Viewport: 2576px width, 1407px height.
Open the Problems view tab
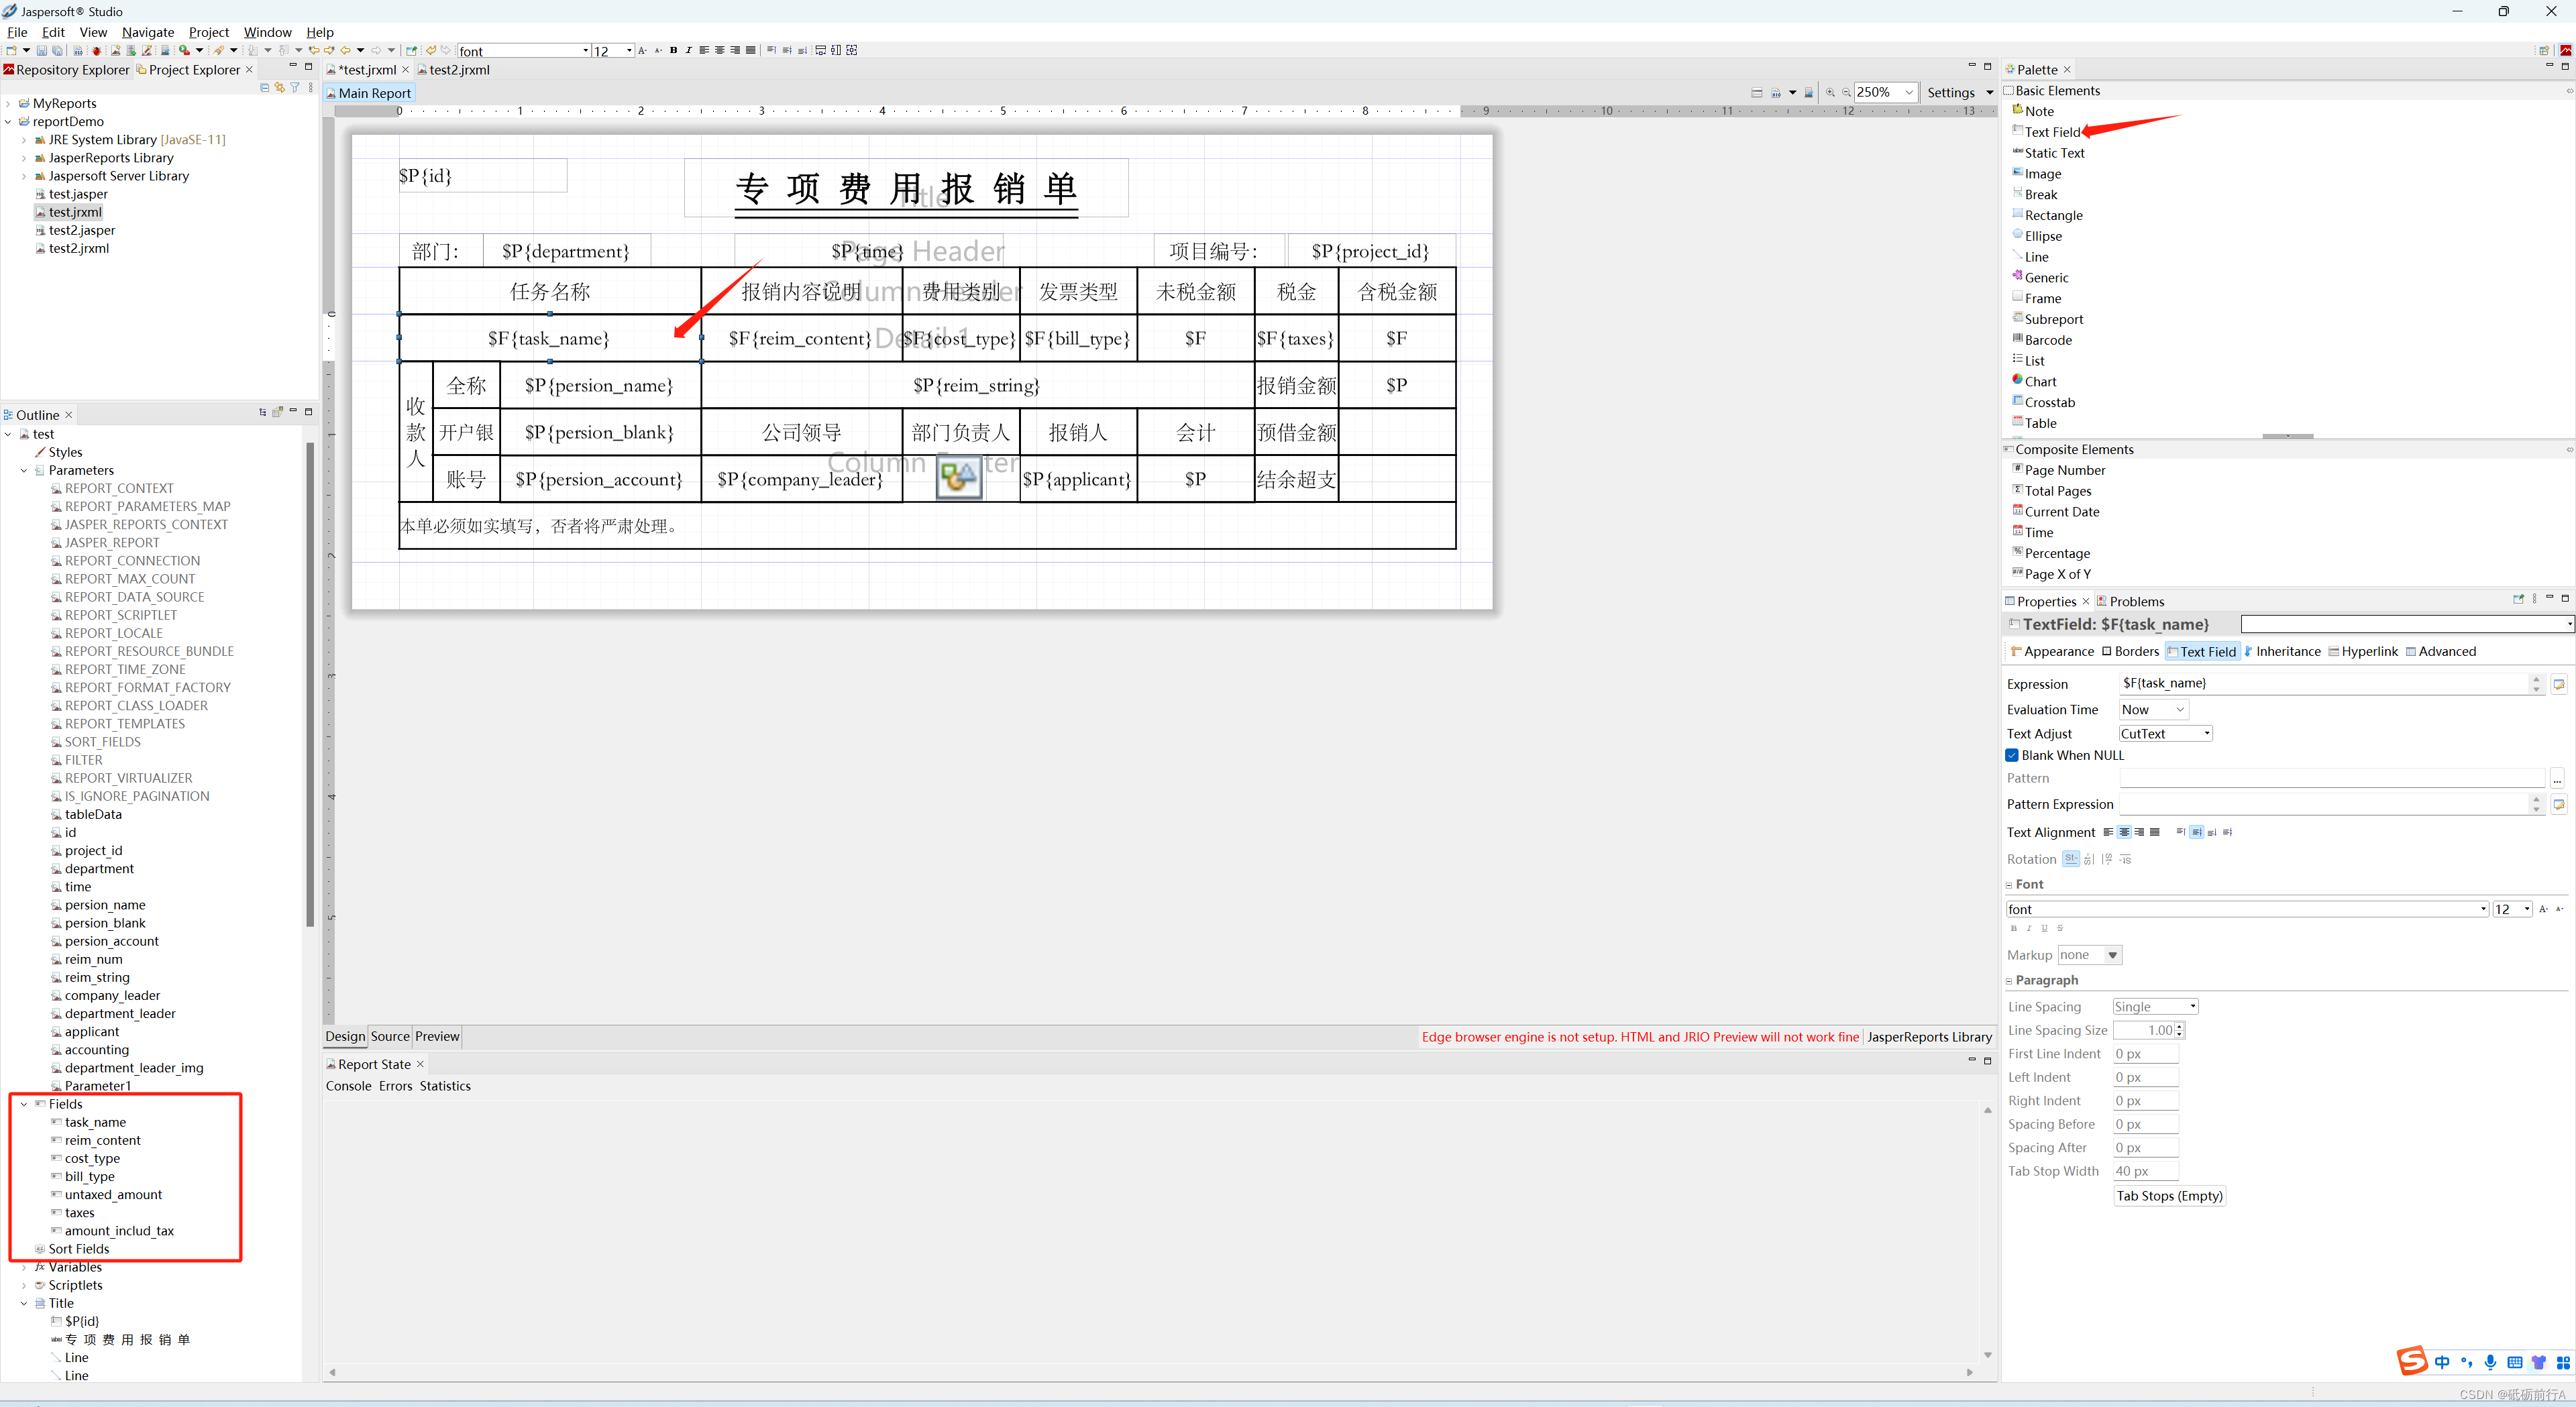coord(2131,601)
